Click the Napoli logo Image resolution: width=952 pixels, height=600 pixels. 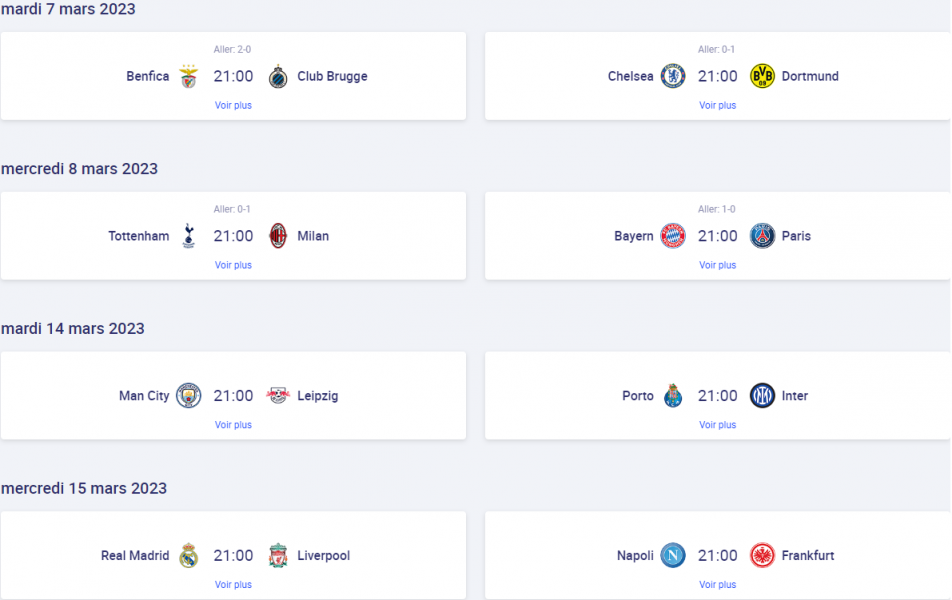click(x=673, y=556)
